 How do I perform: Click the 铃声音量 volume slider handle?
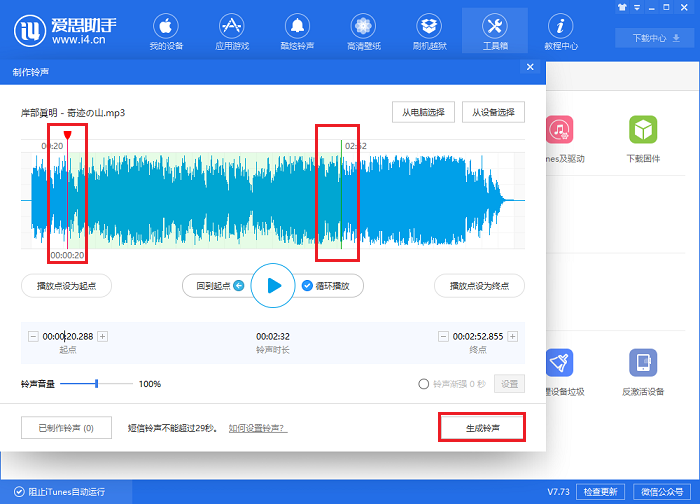click(x=96, y=384)
